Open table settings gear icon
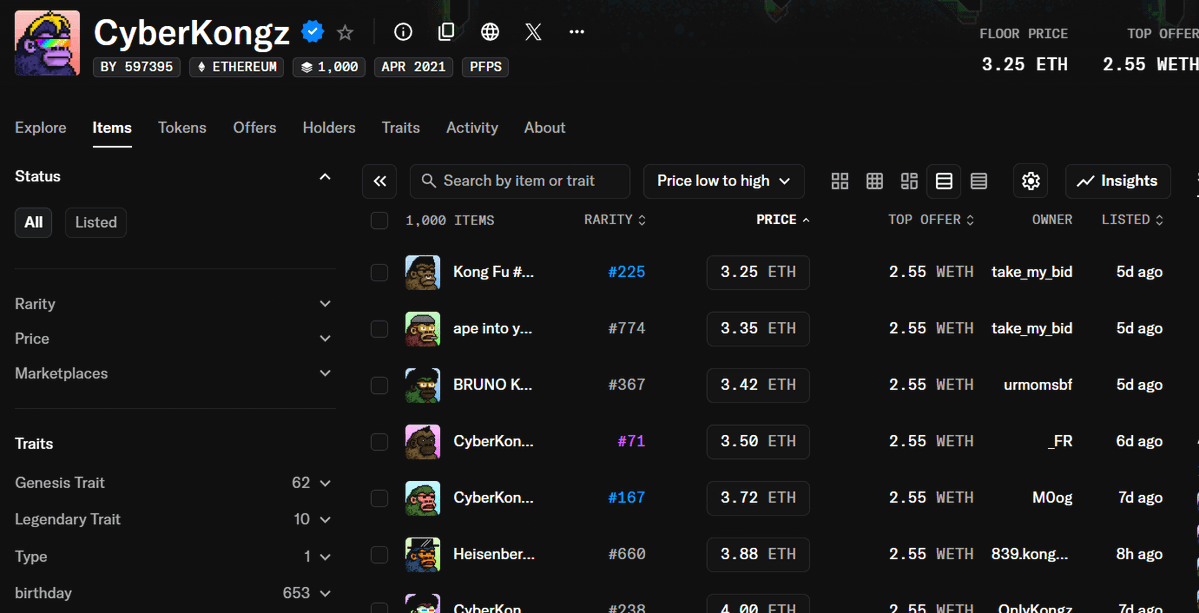Viewport: 1199px width, 613px height. pyautogui.click(x=1031, y=181)
